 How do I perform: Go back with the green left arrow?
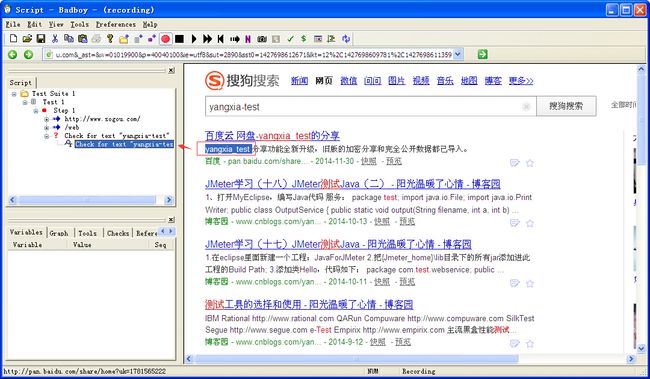(x=13, y=54)
